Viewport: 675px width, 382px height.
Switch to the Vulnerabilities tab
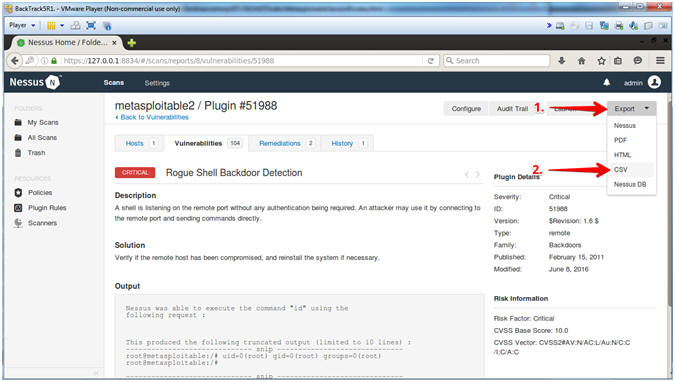click(208, 143)
